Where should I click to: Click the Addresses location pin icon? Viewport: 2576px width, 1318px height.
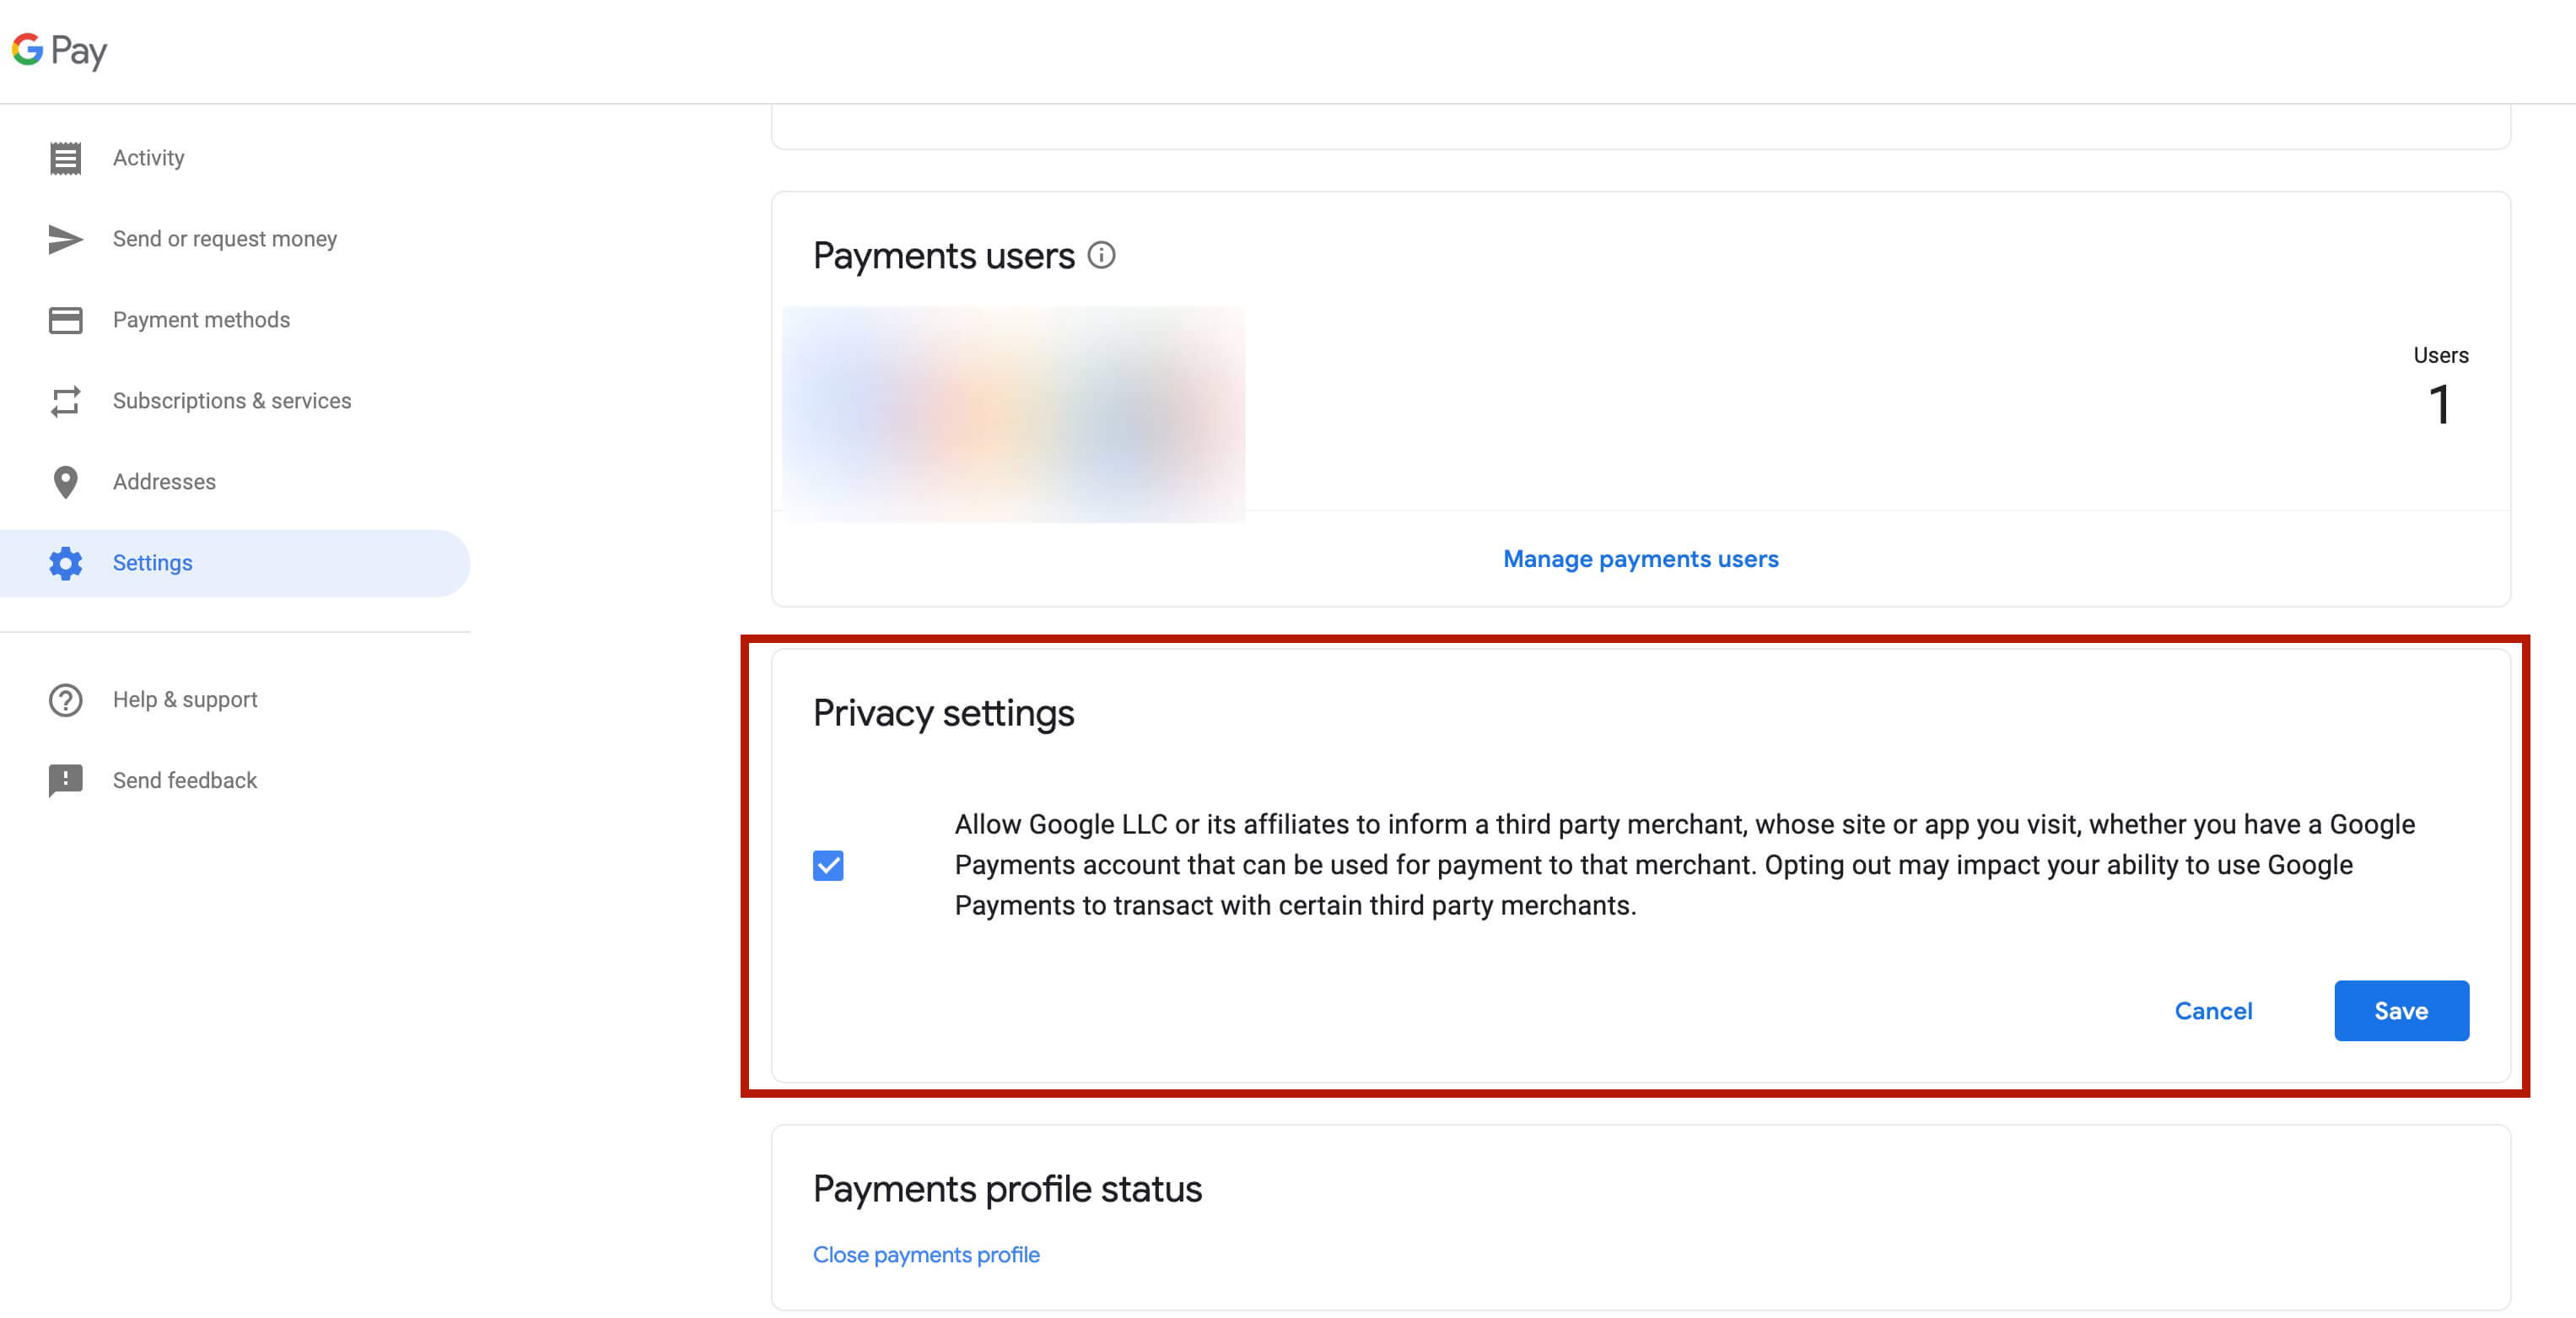tap(66, 482)
